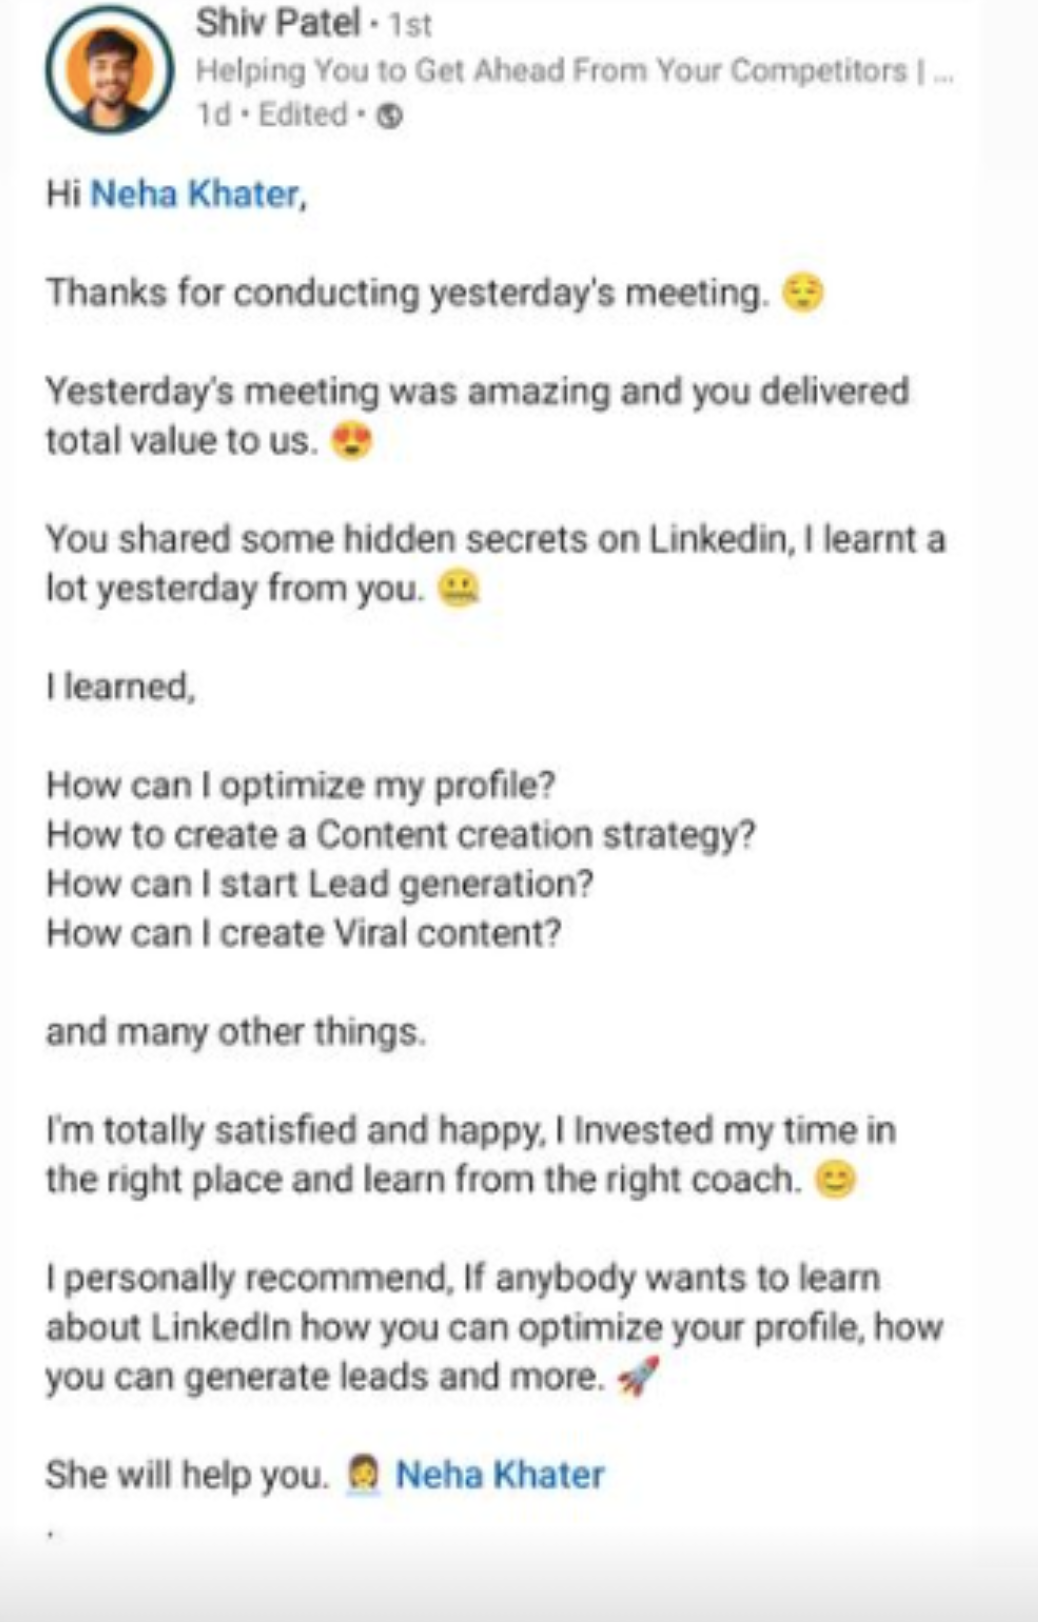Click the Edited label under the name
Image resolution: width=1038 pixels, height=1622 pixels.
302,115
